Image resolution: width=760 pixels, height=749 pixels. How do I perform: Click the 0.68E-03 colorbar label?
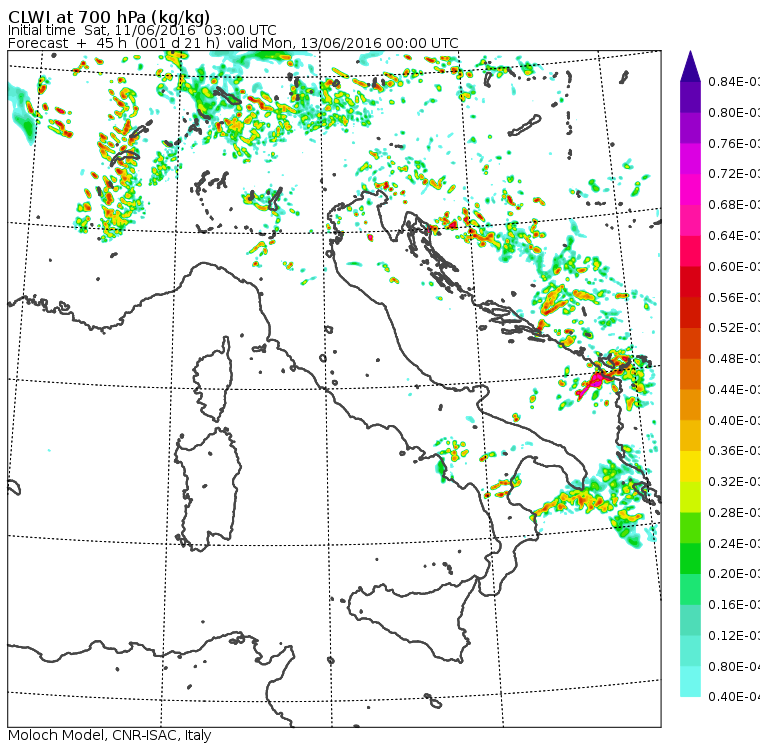(734, 205)
